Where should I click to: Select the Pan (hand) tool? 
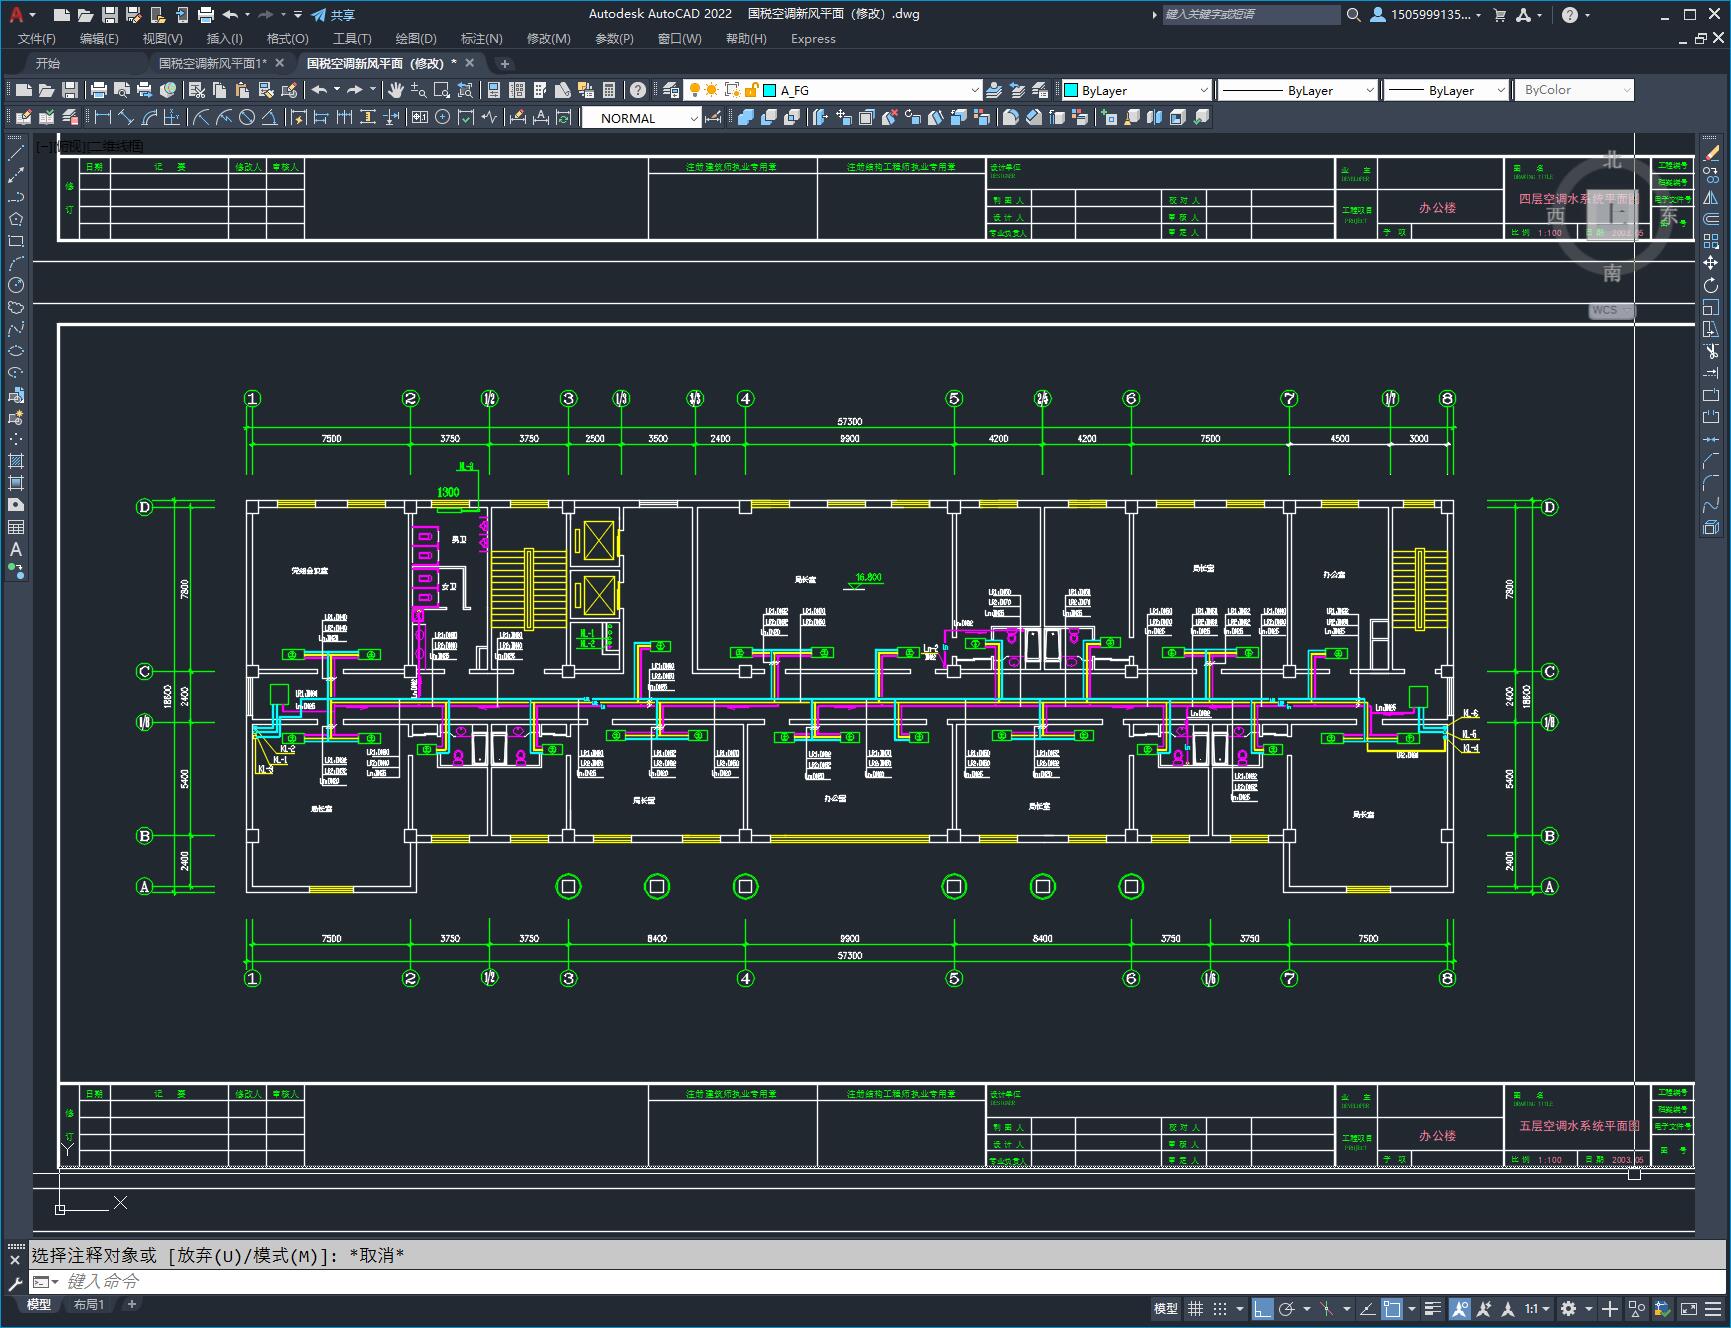[396, 90]
